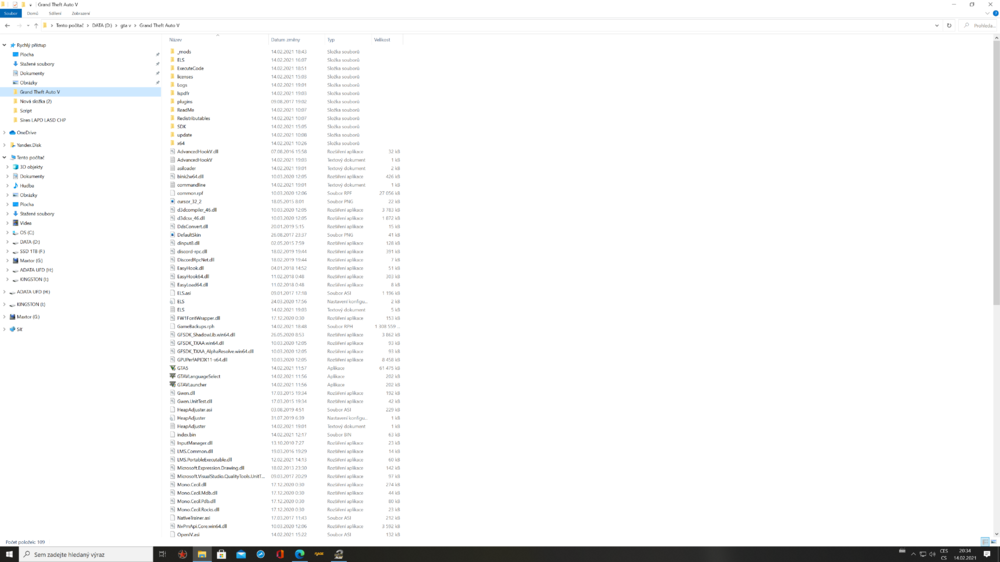1000x562 pixels.
Task: Open Mail app from taskbar
Action: pos(241,554)
